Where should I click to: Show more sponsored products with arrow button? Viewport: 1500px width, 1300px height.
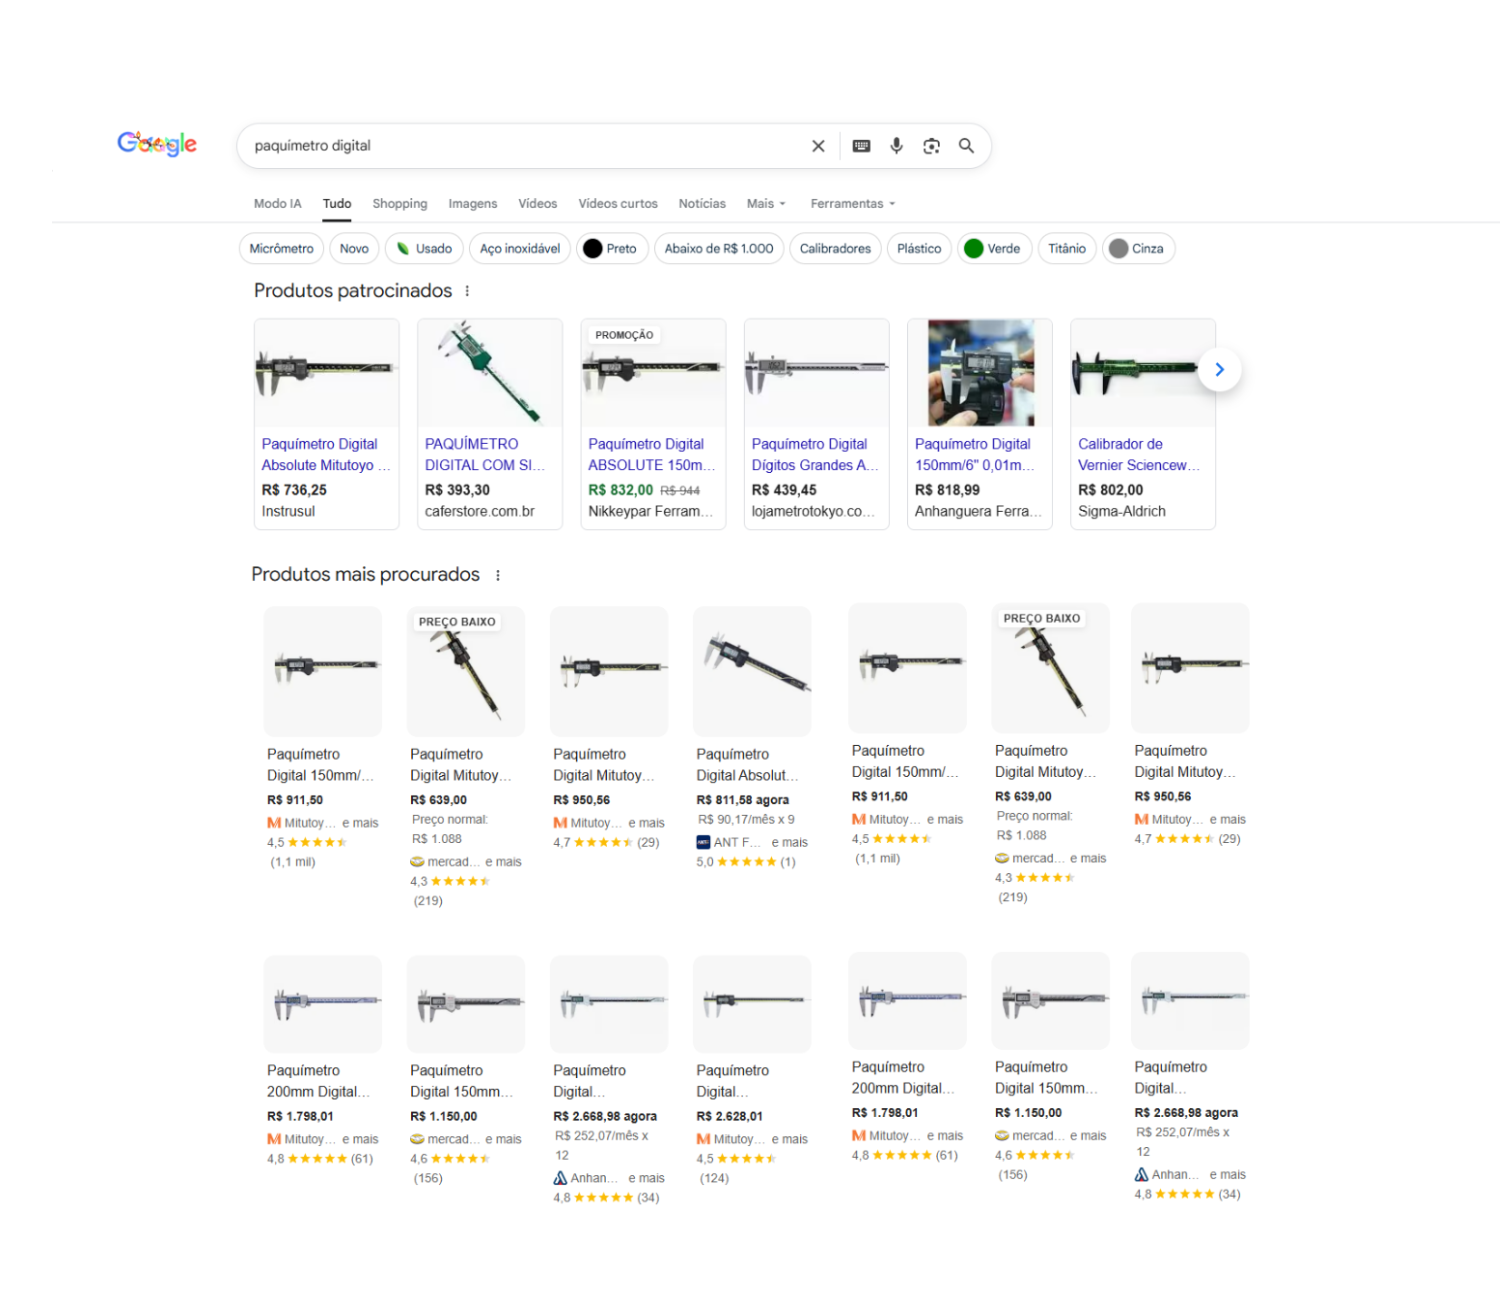point(1220,370)
